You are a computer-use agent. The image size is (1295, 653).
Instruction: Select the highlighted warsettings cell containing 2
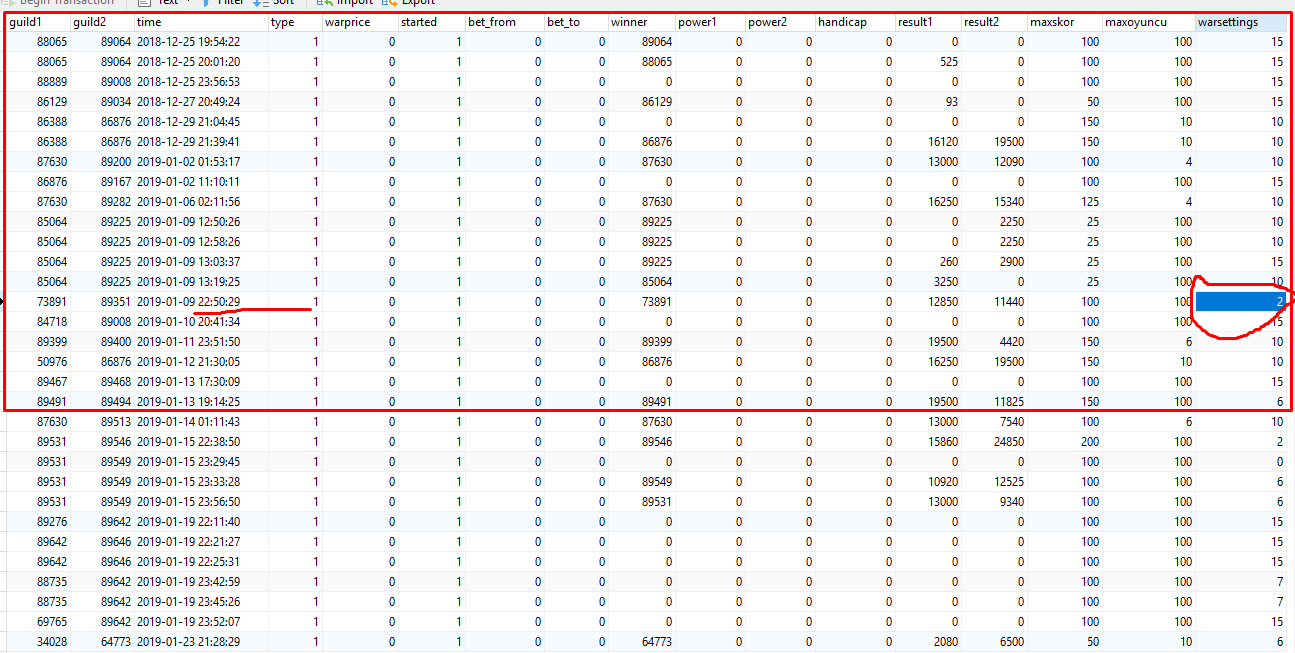[1239, 301]
